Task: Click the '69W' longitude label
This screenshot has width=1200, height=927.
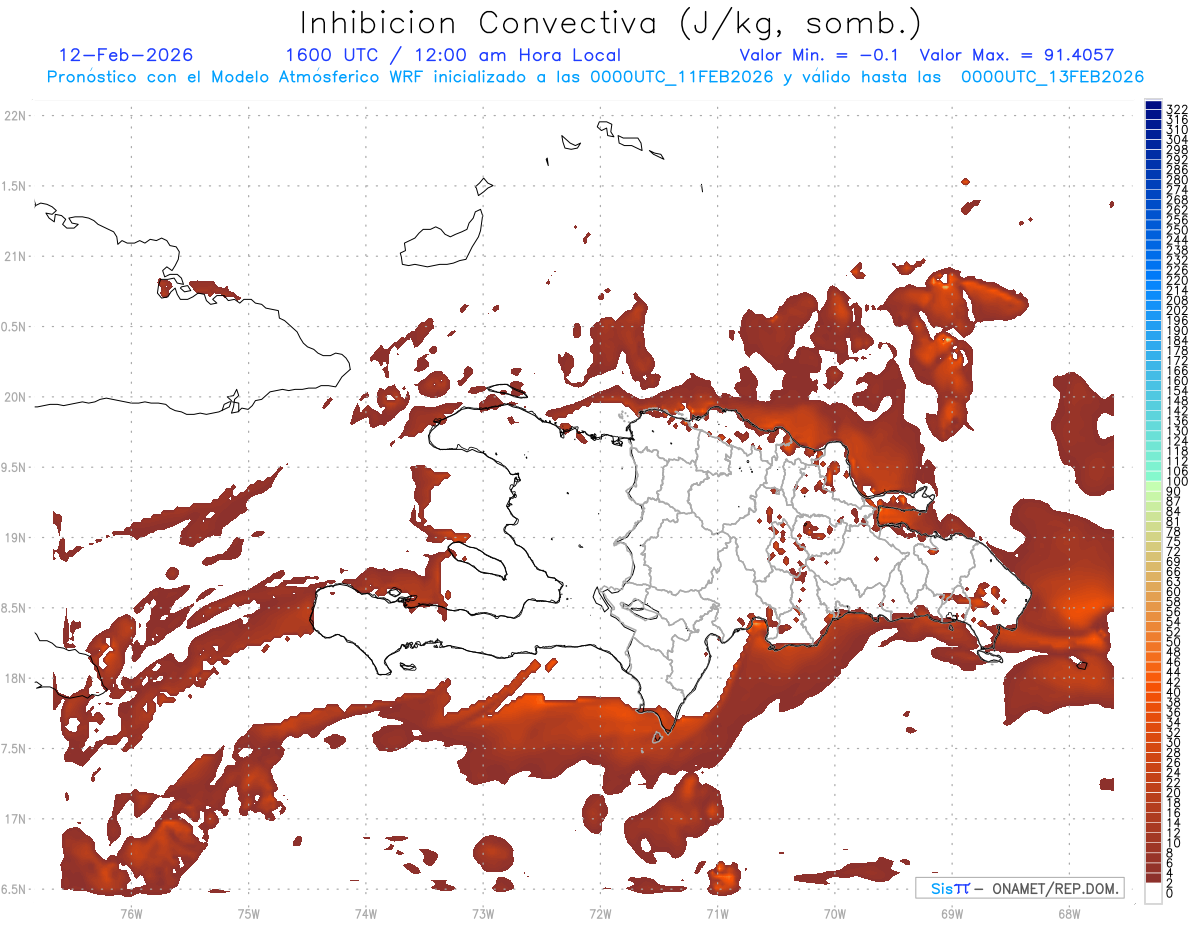Action: (x=951, y=913)
